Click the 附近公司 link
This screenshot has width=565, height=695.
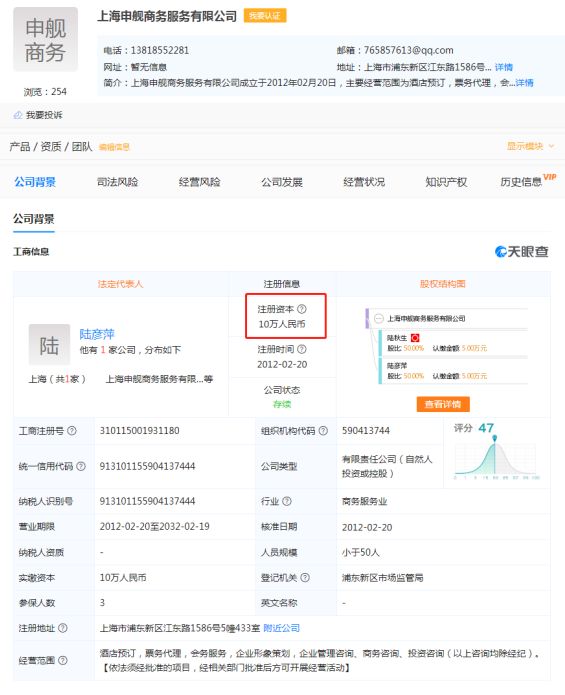[281, 628]
